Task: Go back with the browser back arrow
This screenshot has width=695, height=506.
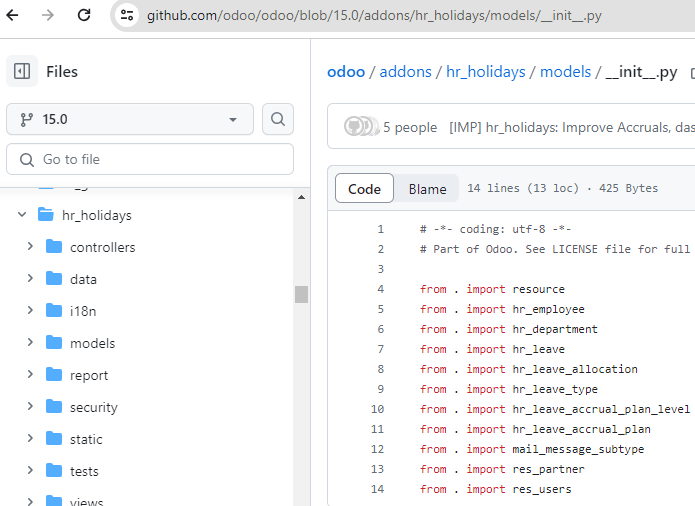Action: [x=12, y=15]
